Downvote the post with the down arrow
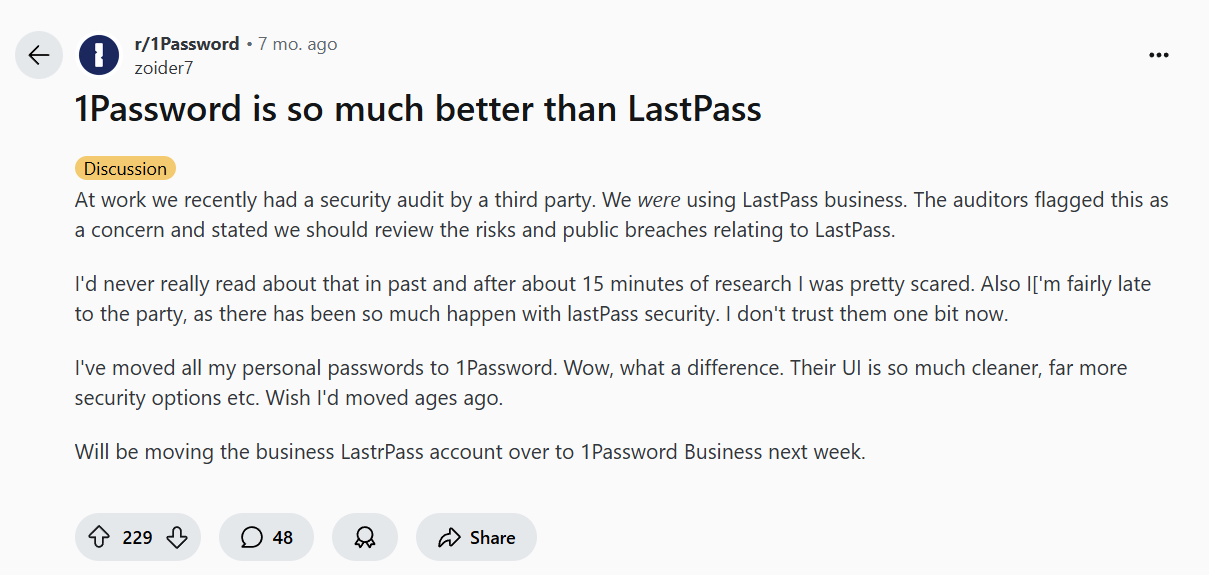 pyautogui.click(x=177, y=538)
